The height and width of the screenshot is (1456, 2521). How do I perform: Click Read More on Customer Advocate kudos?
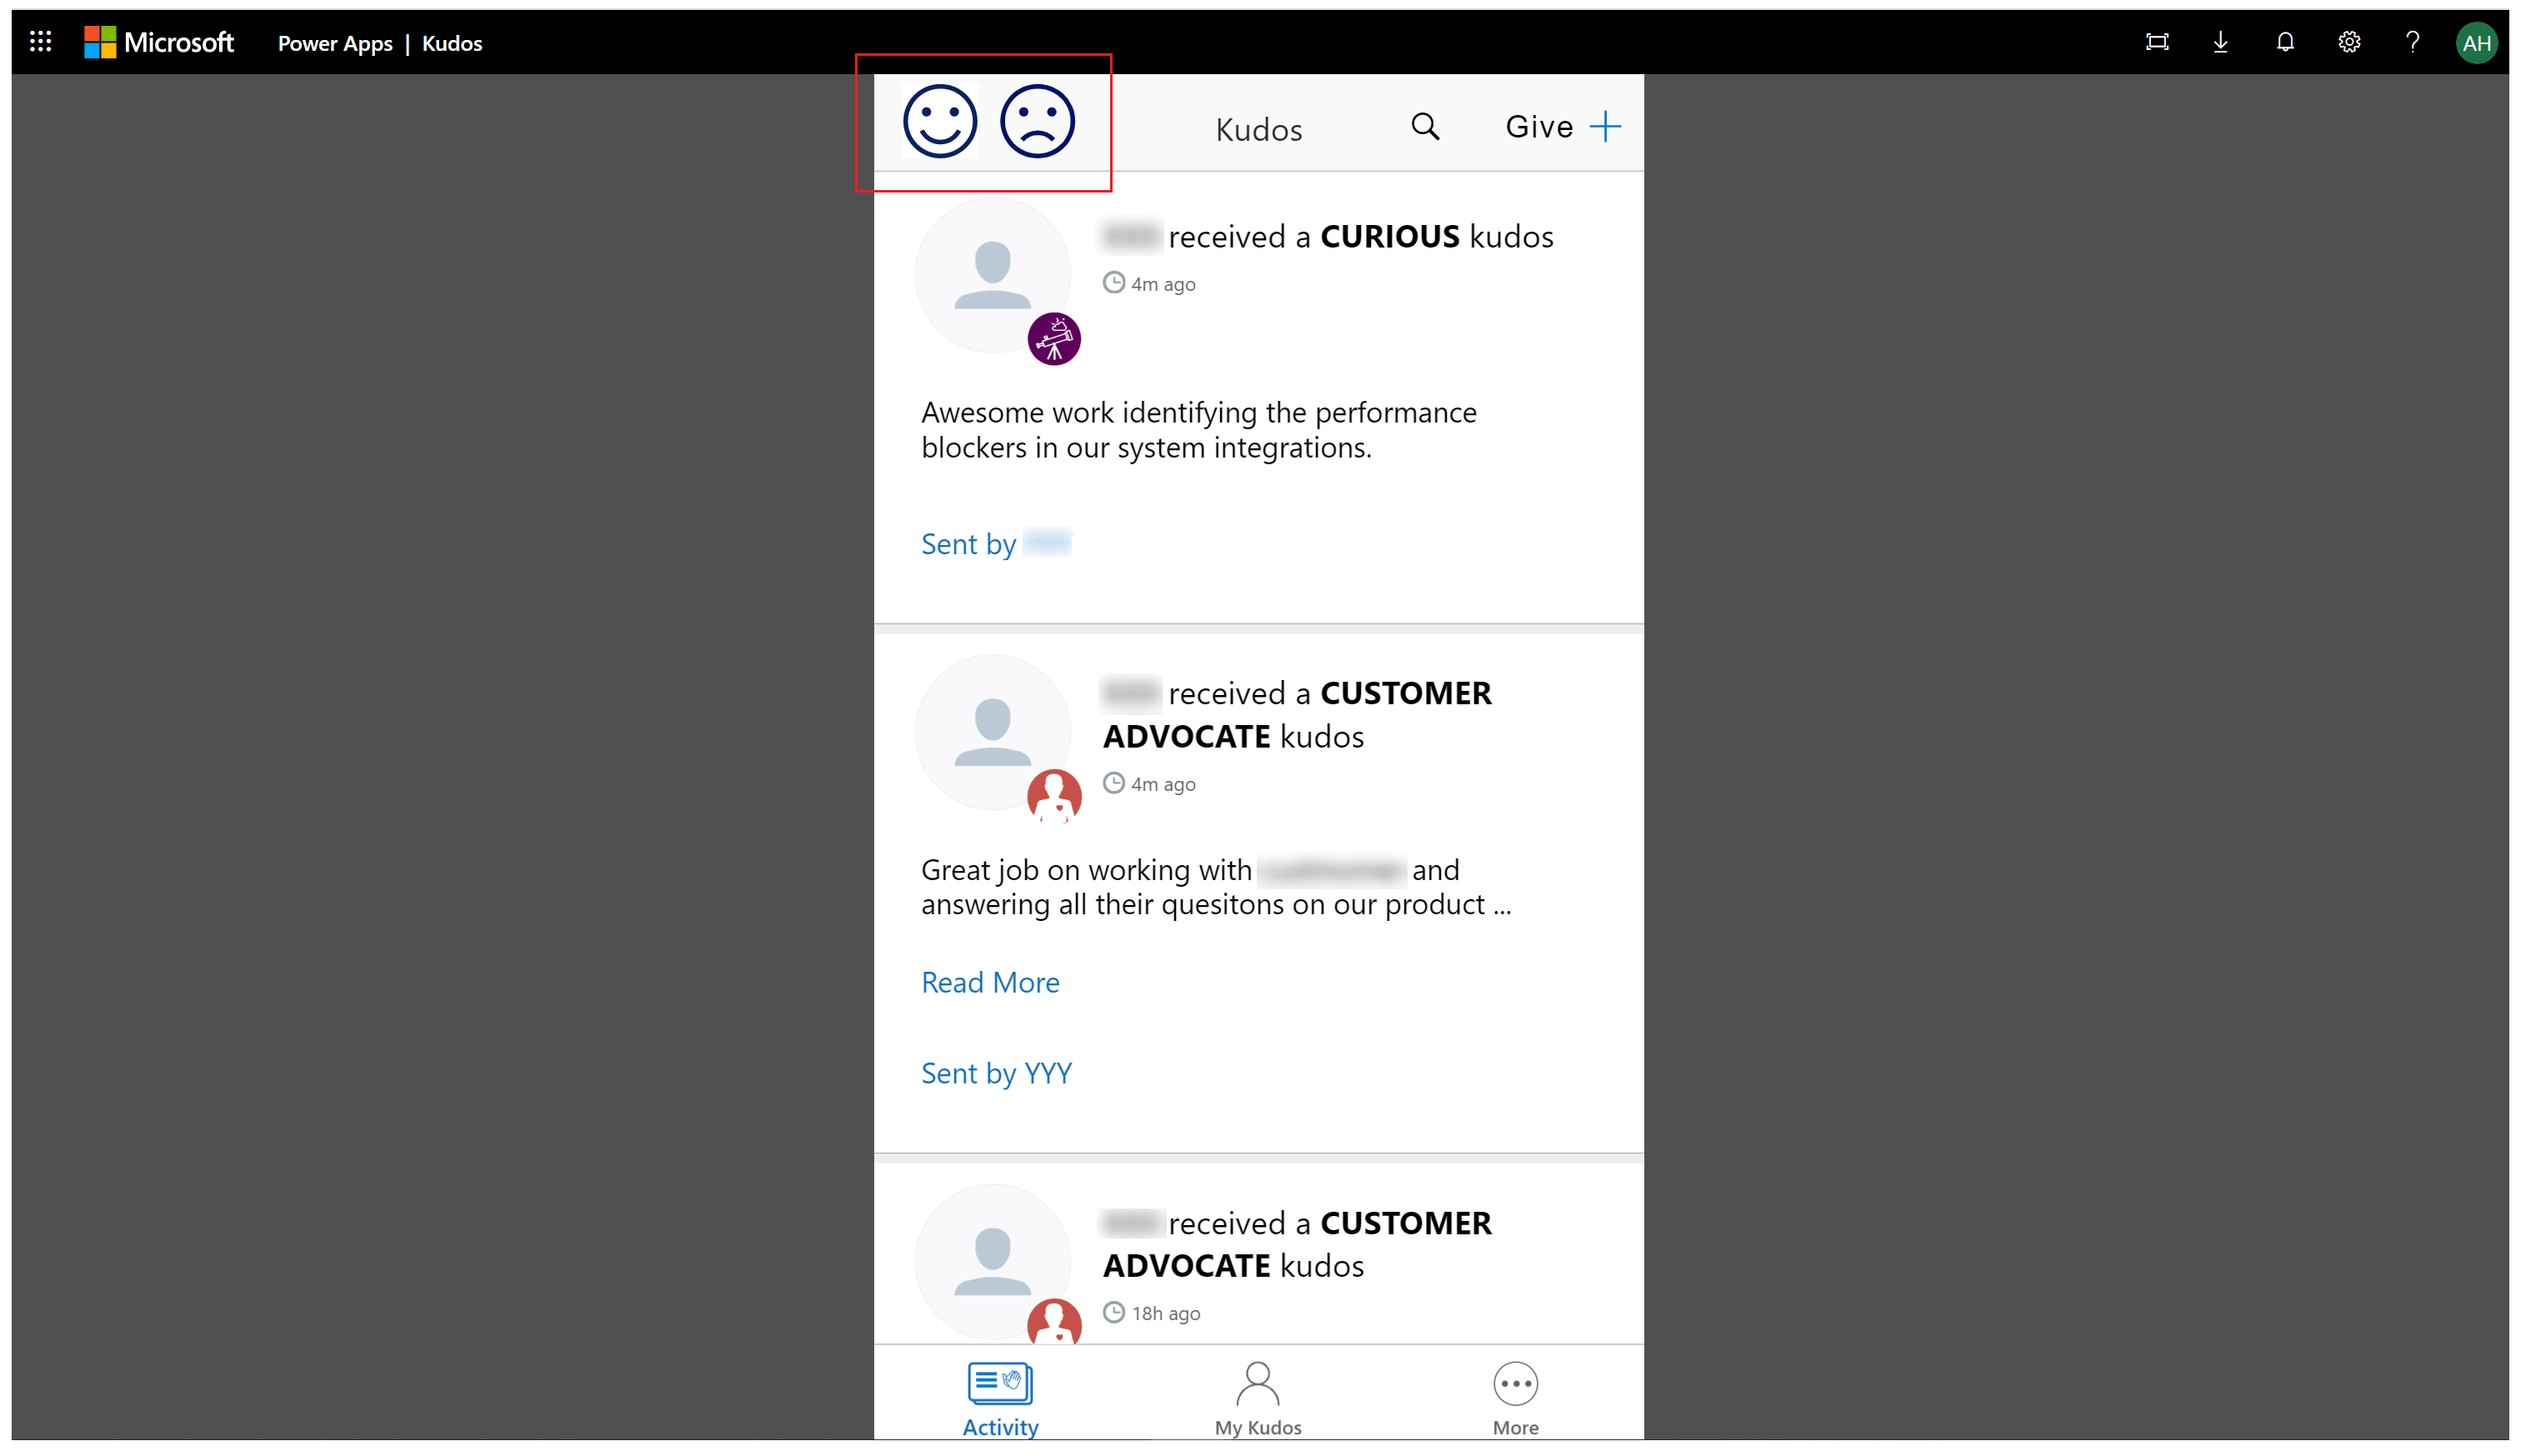tap(989, 983)
